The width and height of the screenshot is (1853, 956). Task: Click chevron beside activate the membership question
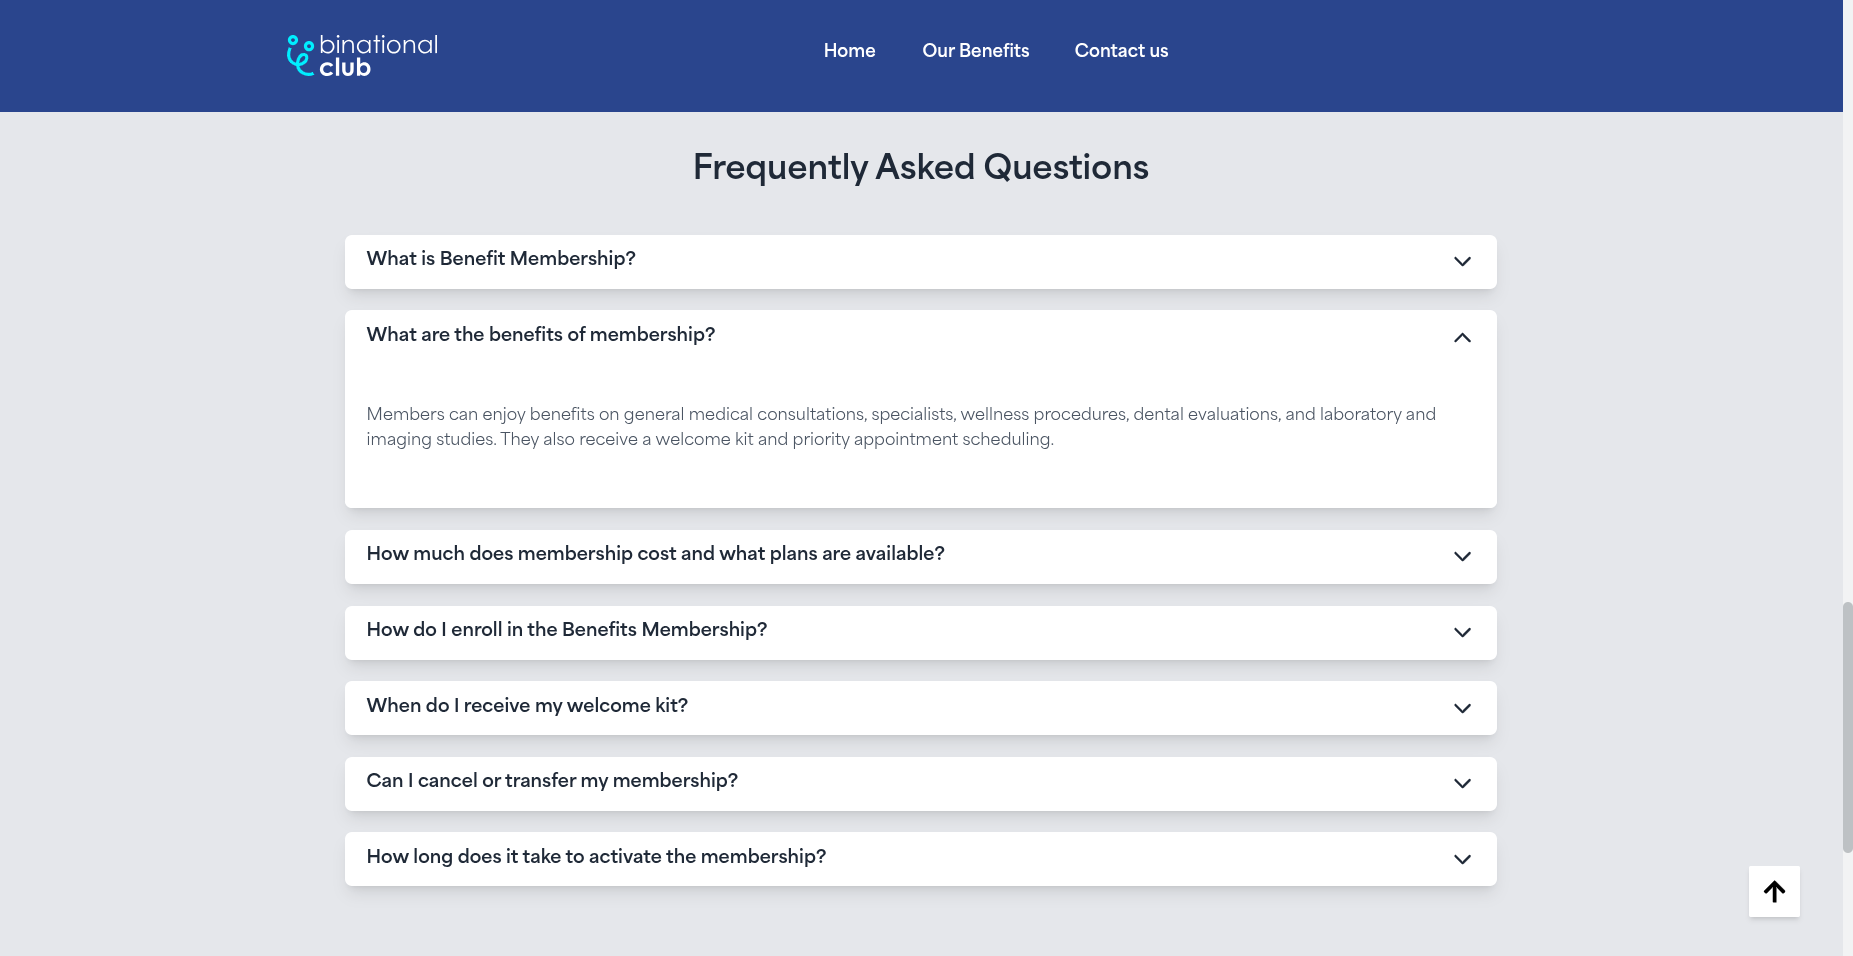tap(1462, 860)
